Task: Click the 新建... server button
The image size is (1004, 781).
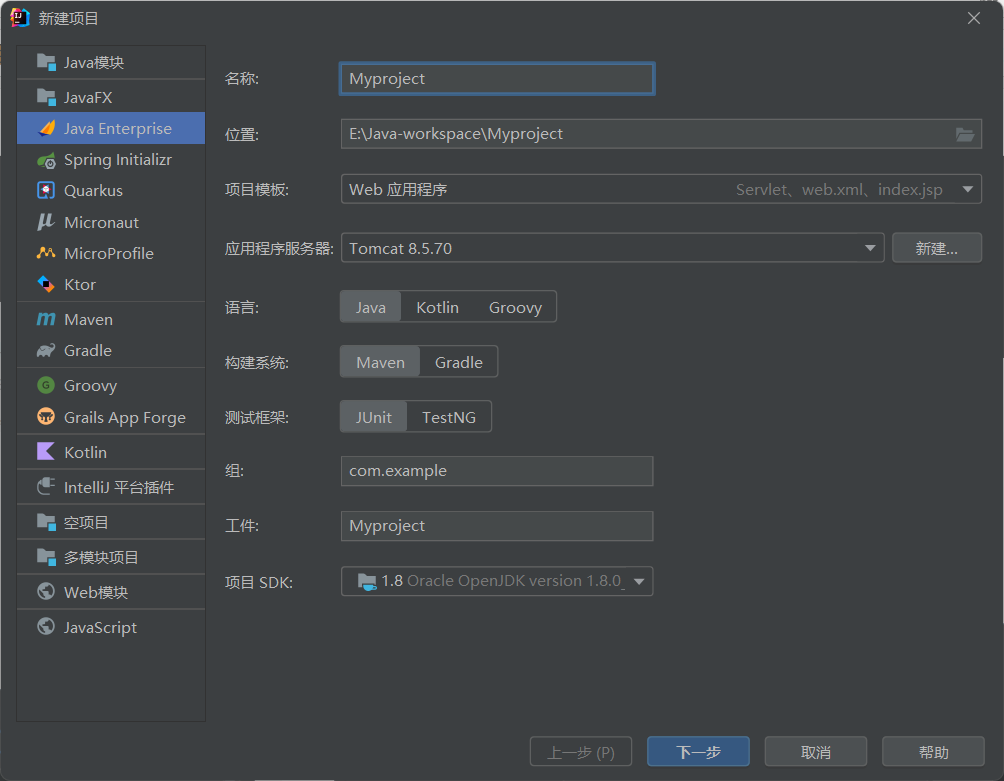Action: pos(937,248)
